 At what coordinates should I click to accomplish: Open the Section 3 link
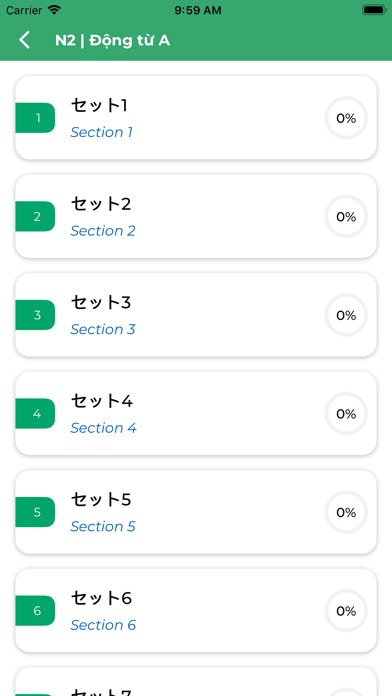(x=103, y=329)
